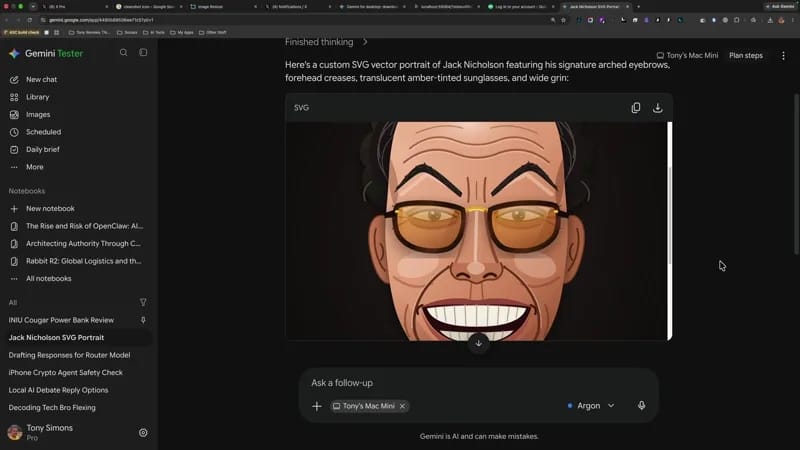Open INIU Cougar Power Bank Review chat
800x450 pixels.
61,320
